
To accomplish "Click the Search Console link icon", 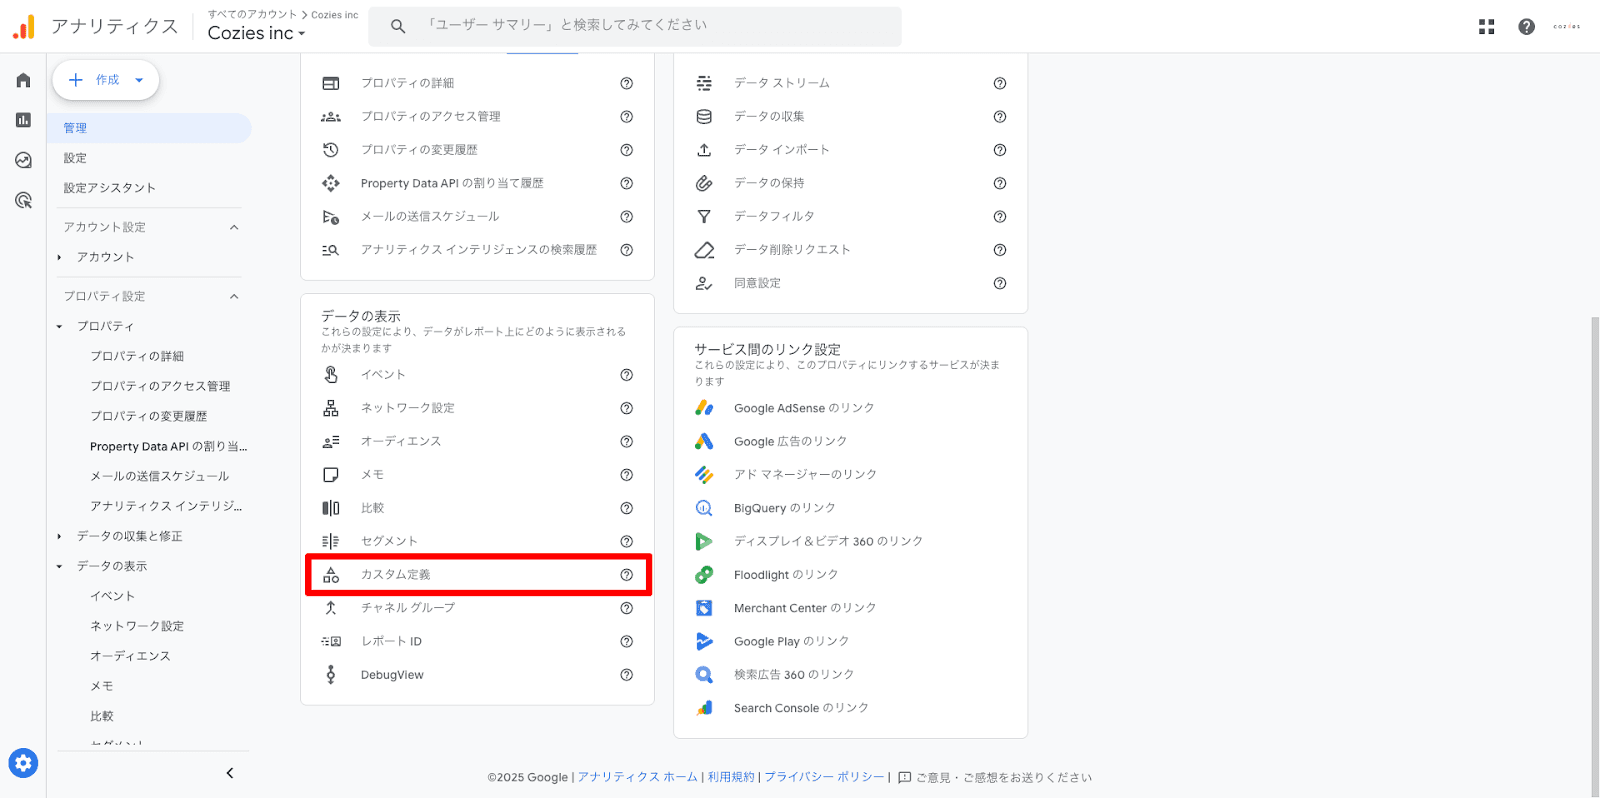I will [704, 708].
